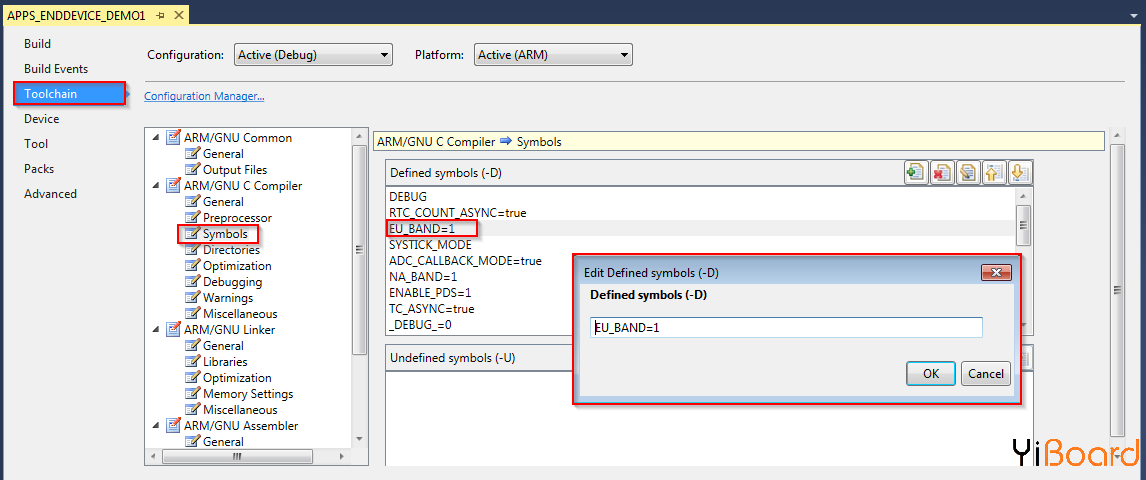The width and height of the screenshot is (1146, 480).
Task: Collapse the ARM/GNU Common tree node
Action: [156, 138]
